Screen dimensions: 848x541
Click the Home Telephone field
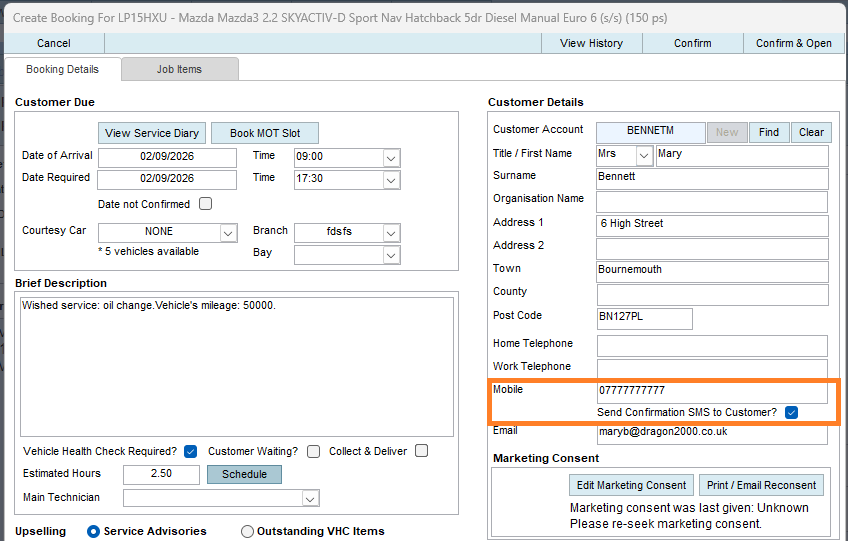(712, 346)
